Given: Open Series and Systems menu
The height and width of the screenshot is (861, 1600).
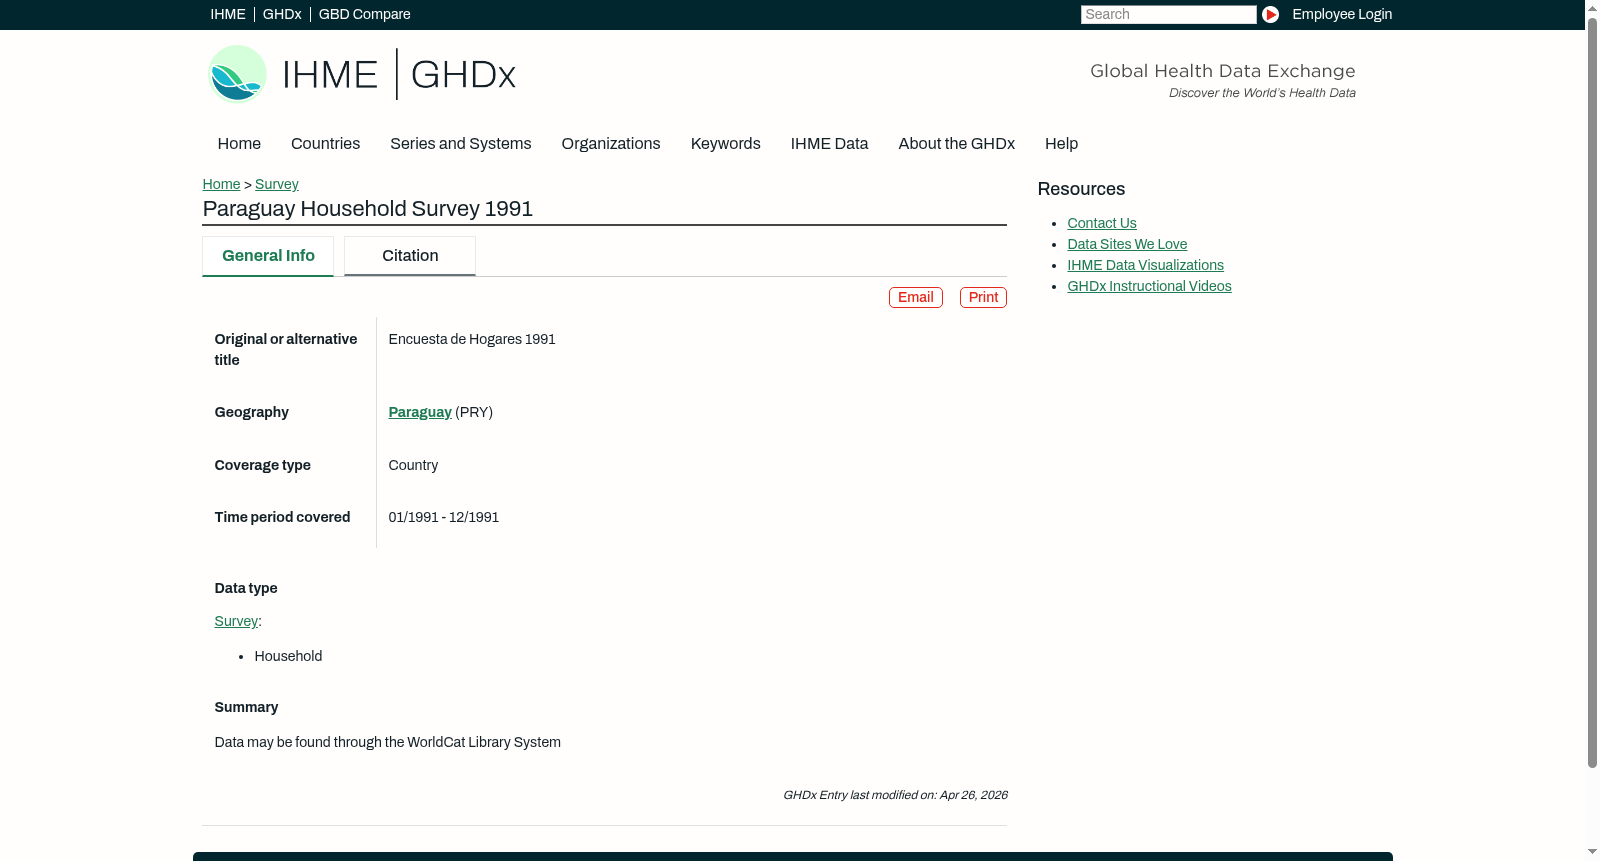Looking at the screenshot, I should 461,144.
